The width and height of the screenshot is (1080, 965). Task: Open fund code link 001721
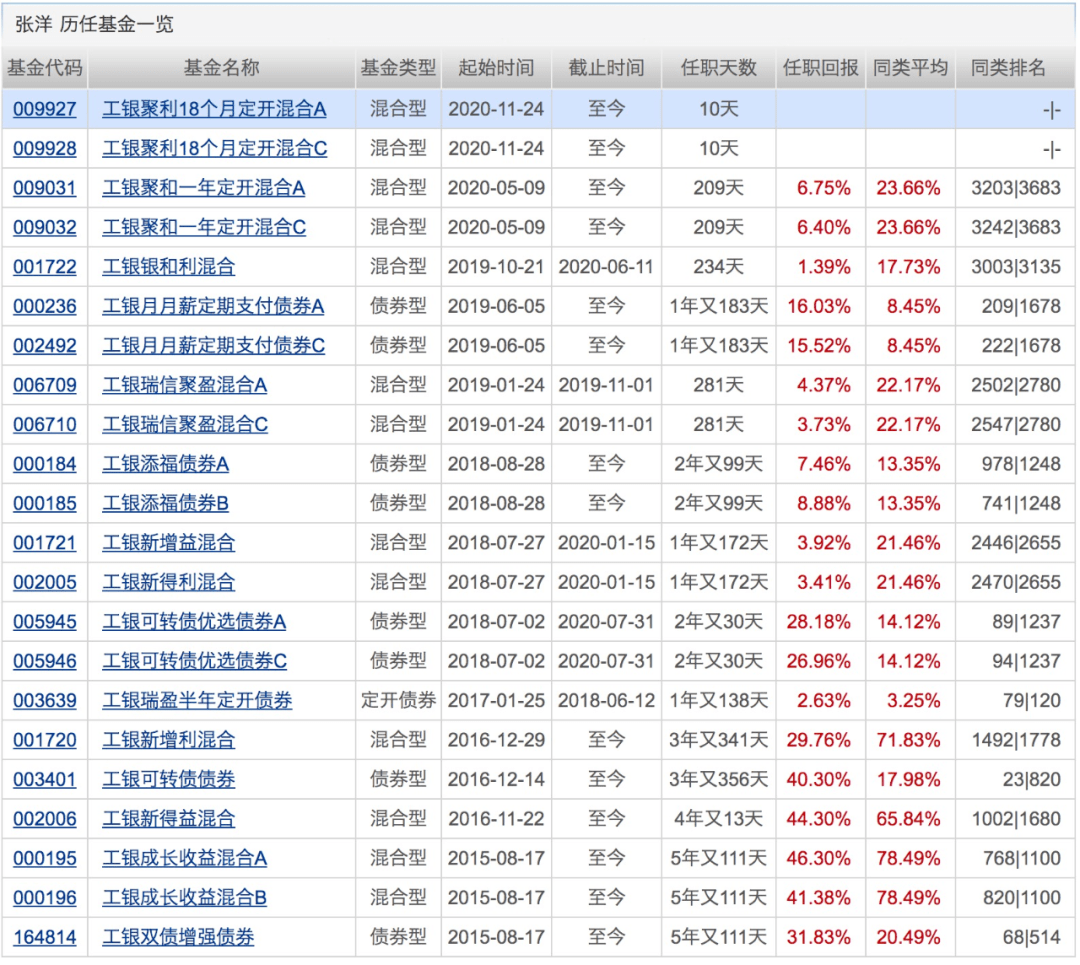45,543
